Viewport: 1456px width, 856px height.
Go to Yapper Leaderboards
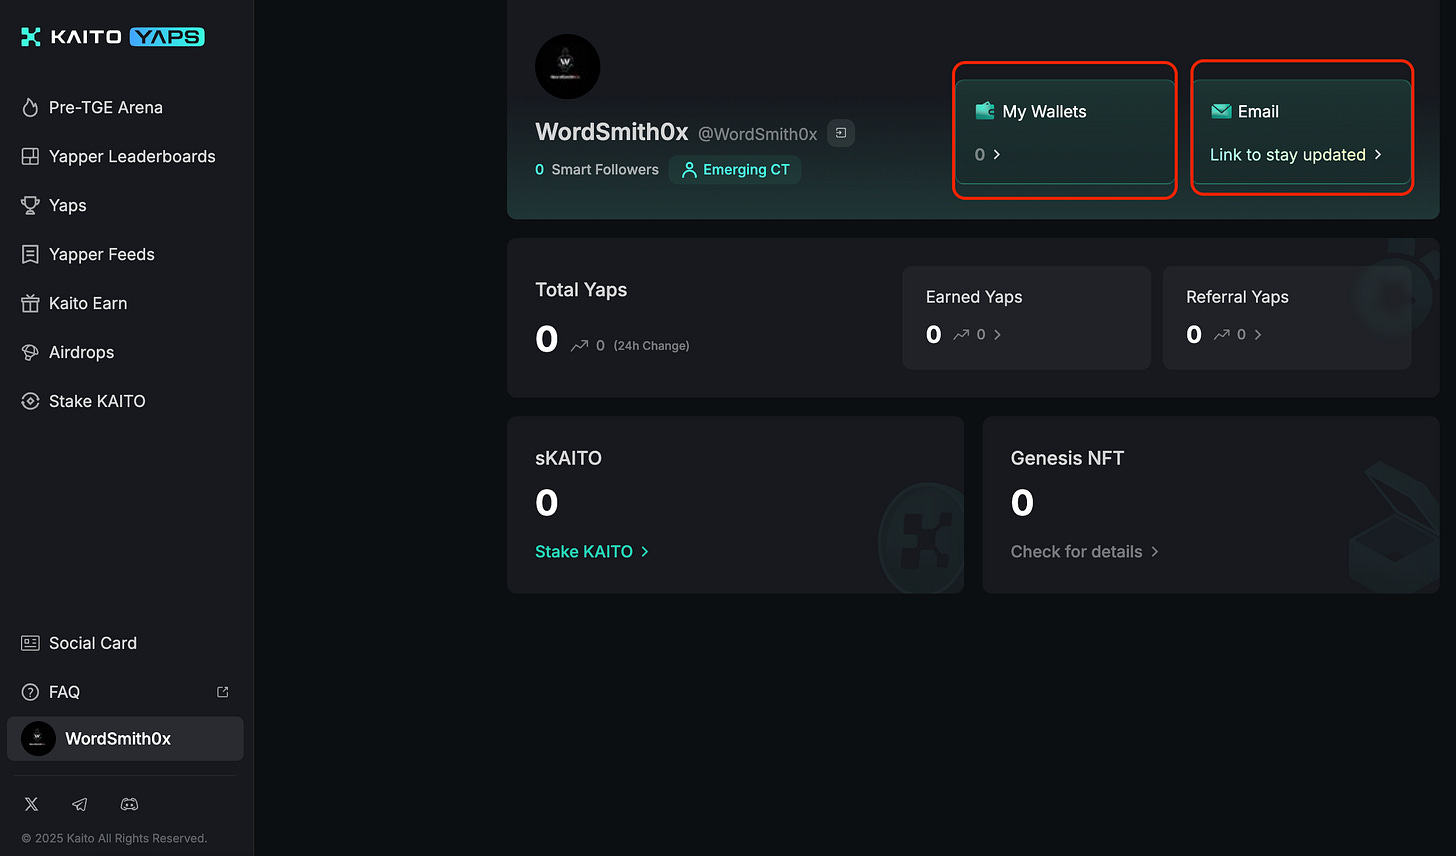(x=132, y=156)
